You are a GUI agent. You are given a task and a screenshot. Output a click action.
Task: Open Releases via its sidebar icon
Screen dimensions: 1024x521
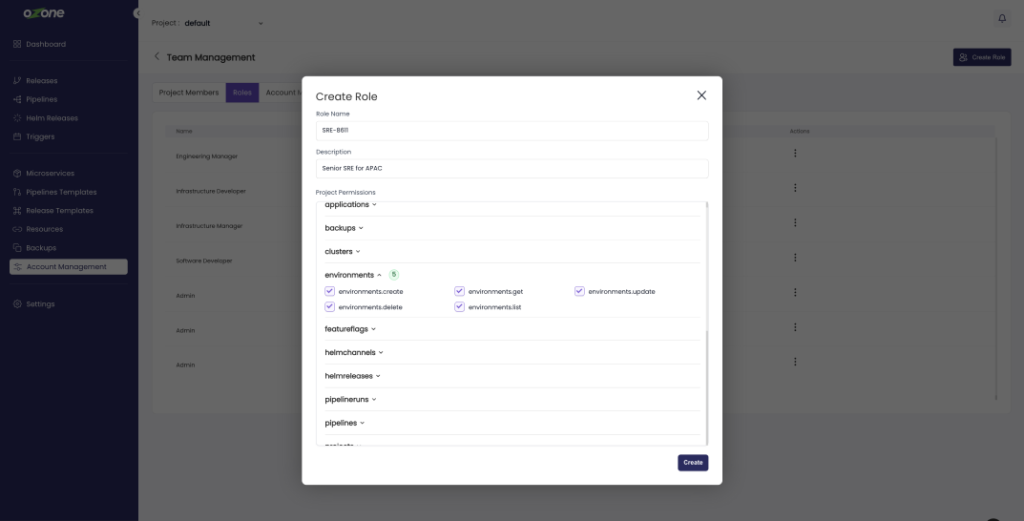pyautogui.click(x=17, y=81)
